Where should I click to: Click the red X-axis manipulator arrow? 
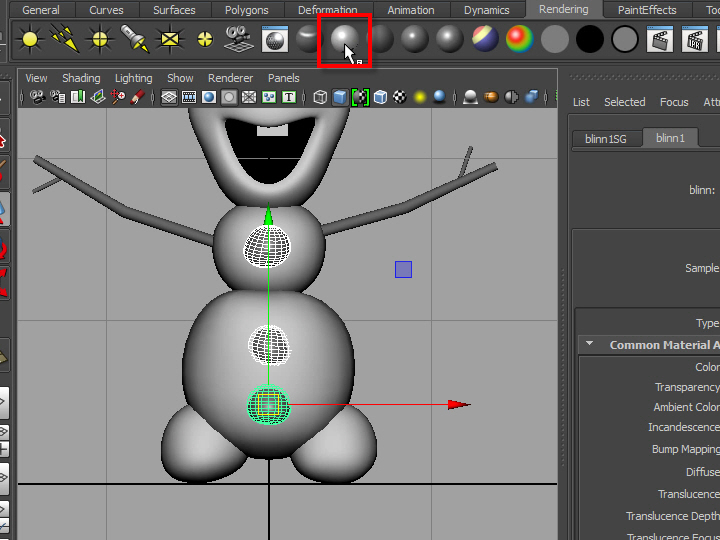point(458,405)
